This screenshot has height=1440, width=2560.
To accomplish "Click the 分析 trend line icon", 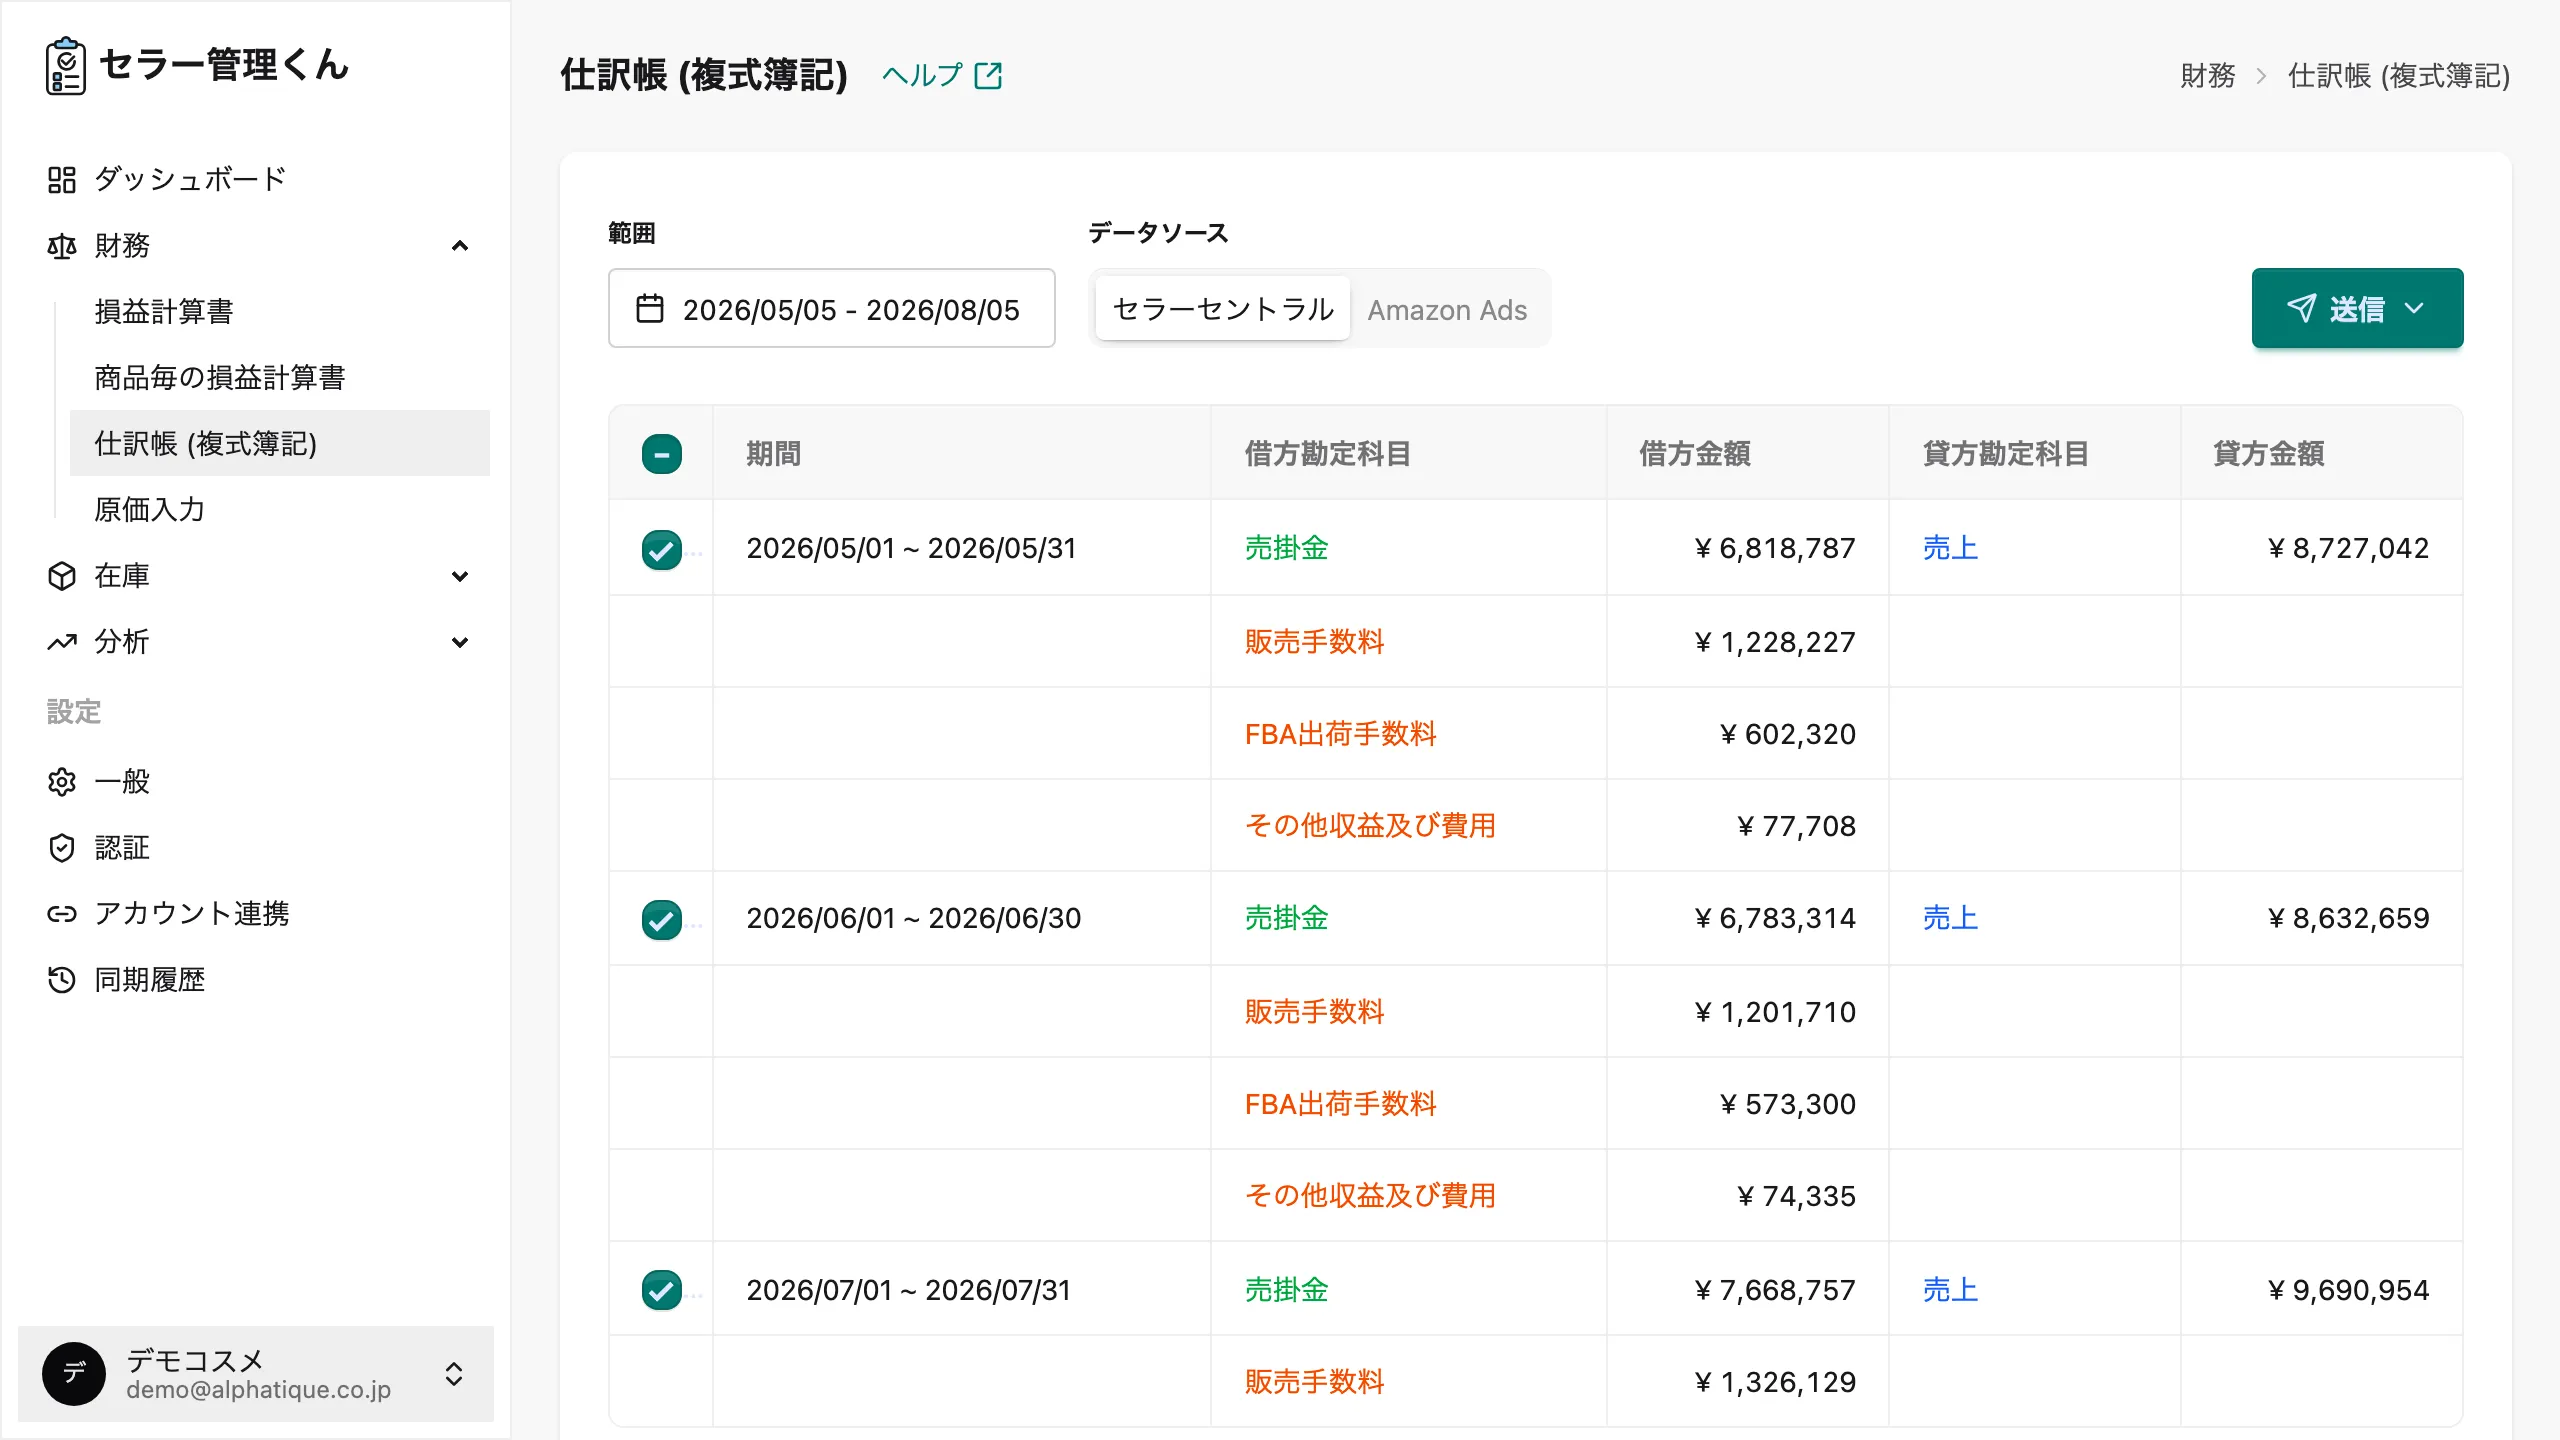I will [62, 642].
